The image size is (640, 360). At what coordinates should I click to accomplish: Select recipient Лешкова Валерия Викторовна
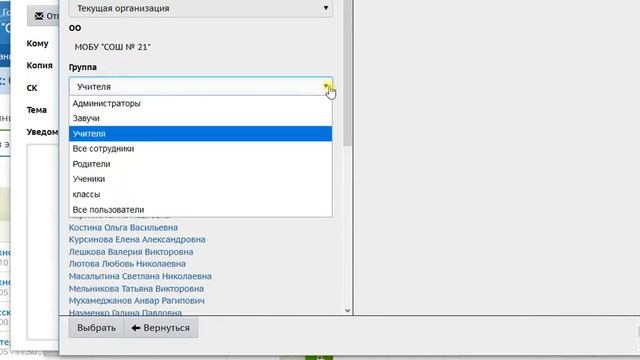click(131, 252)
